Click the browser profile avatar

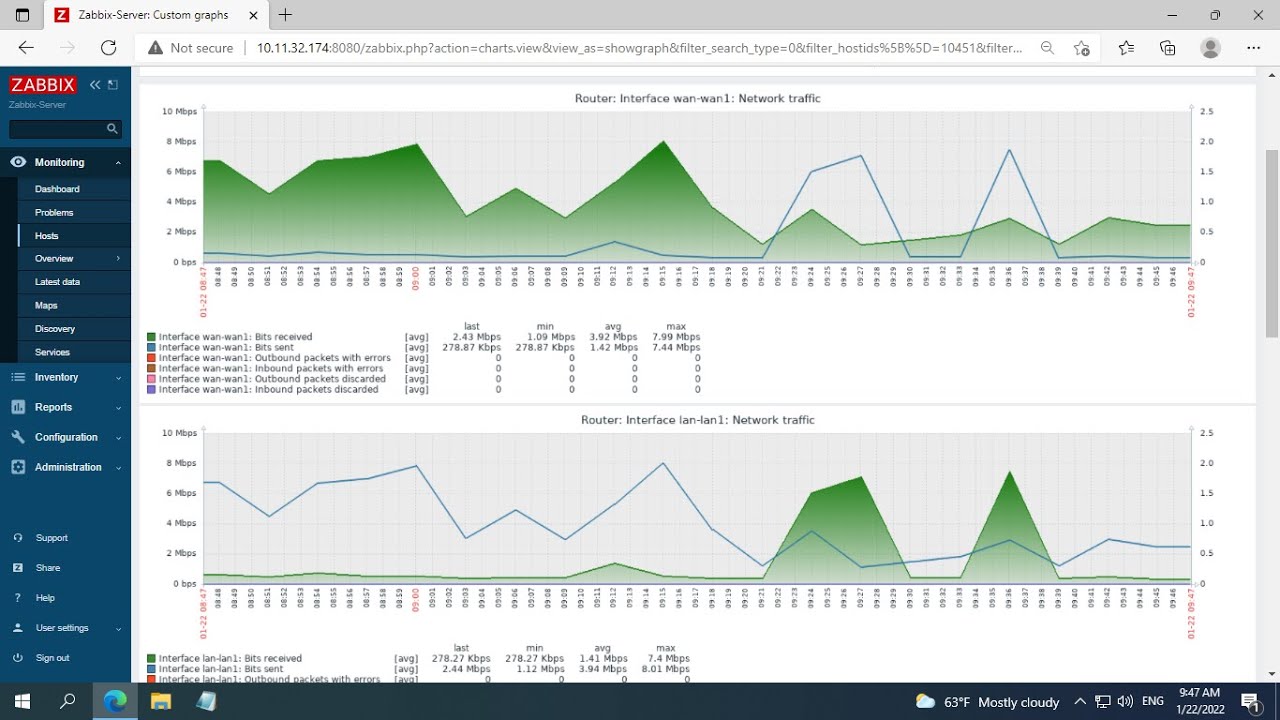coord(1211,48)
